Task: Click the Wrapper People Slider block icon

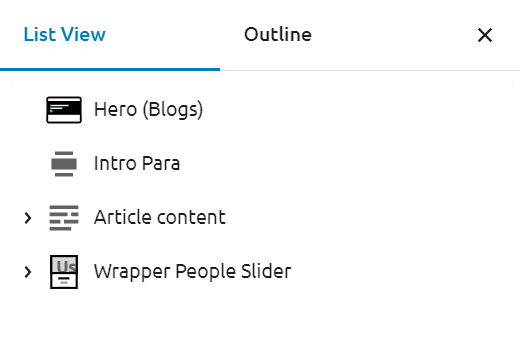Action: point(64,272)
